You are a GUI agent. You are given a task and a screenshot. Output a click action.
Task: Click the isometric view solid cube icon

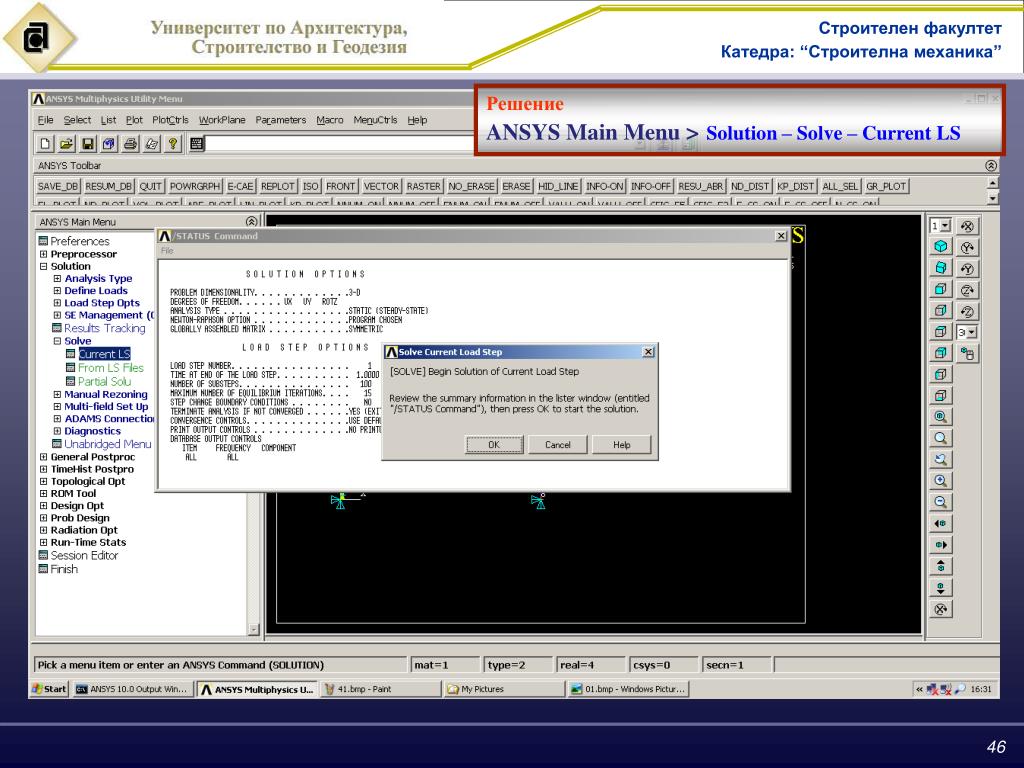pyautogui.click(x=940, y=246)
